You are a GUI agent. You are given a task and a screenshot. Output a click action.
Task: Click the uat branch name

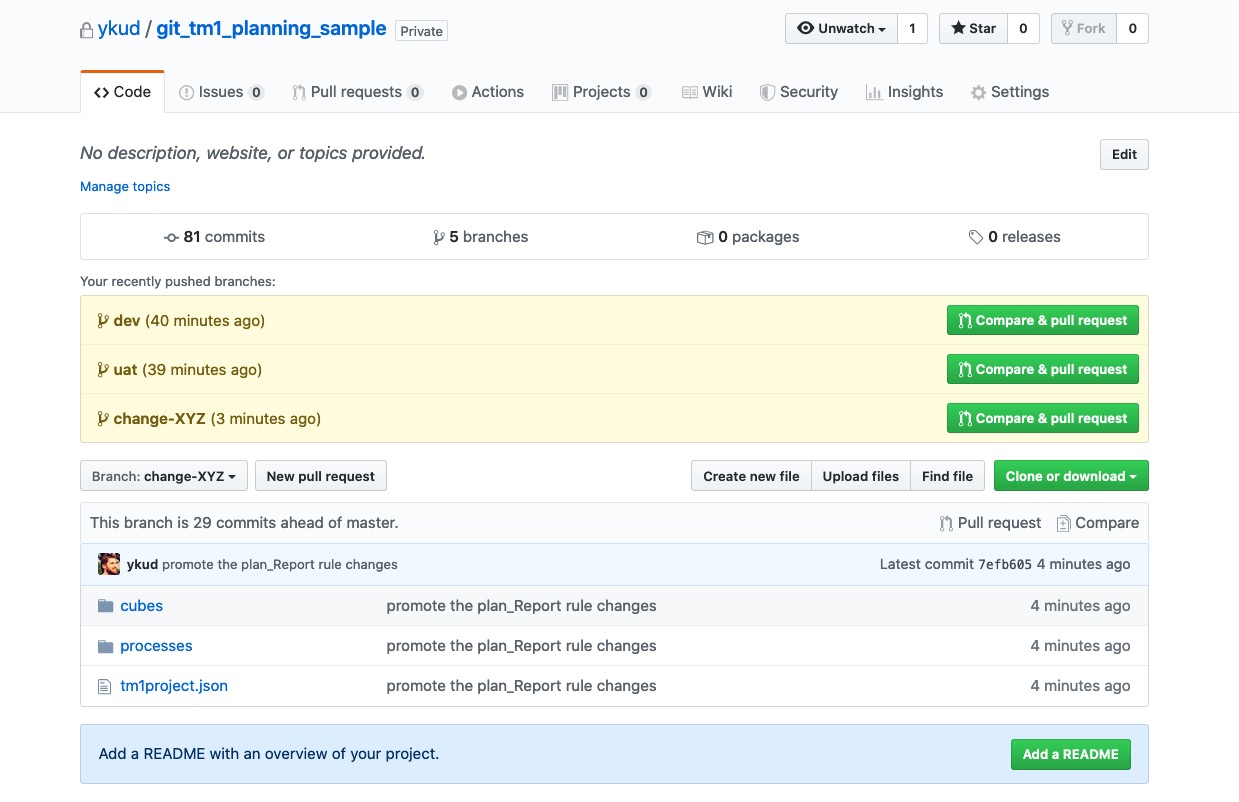click(125, 370)
